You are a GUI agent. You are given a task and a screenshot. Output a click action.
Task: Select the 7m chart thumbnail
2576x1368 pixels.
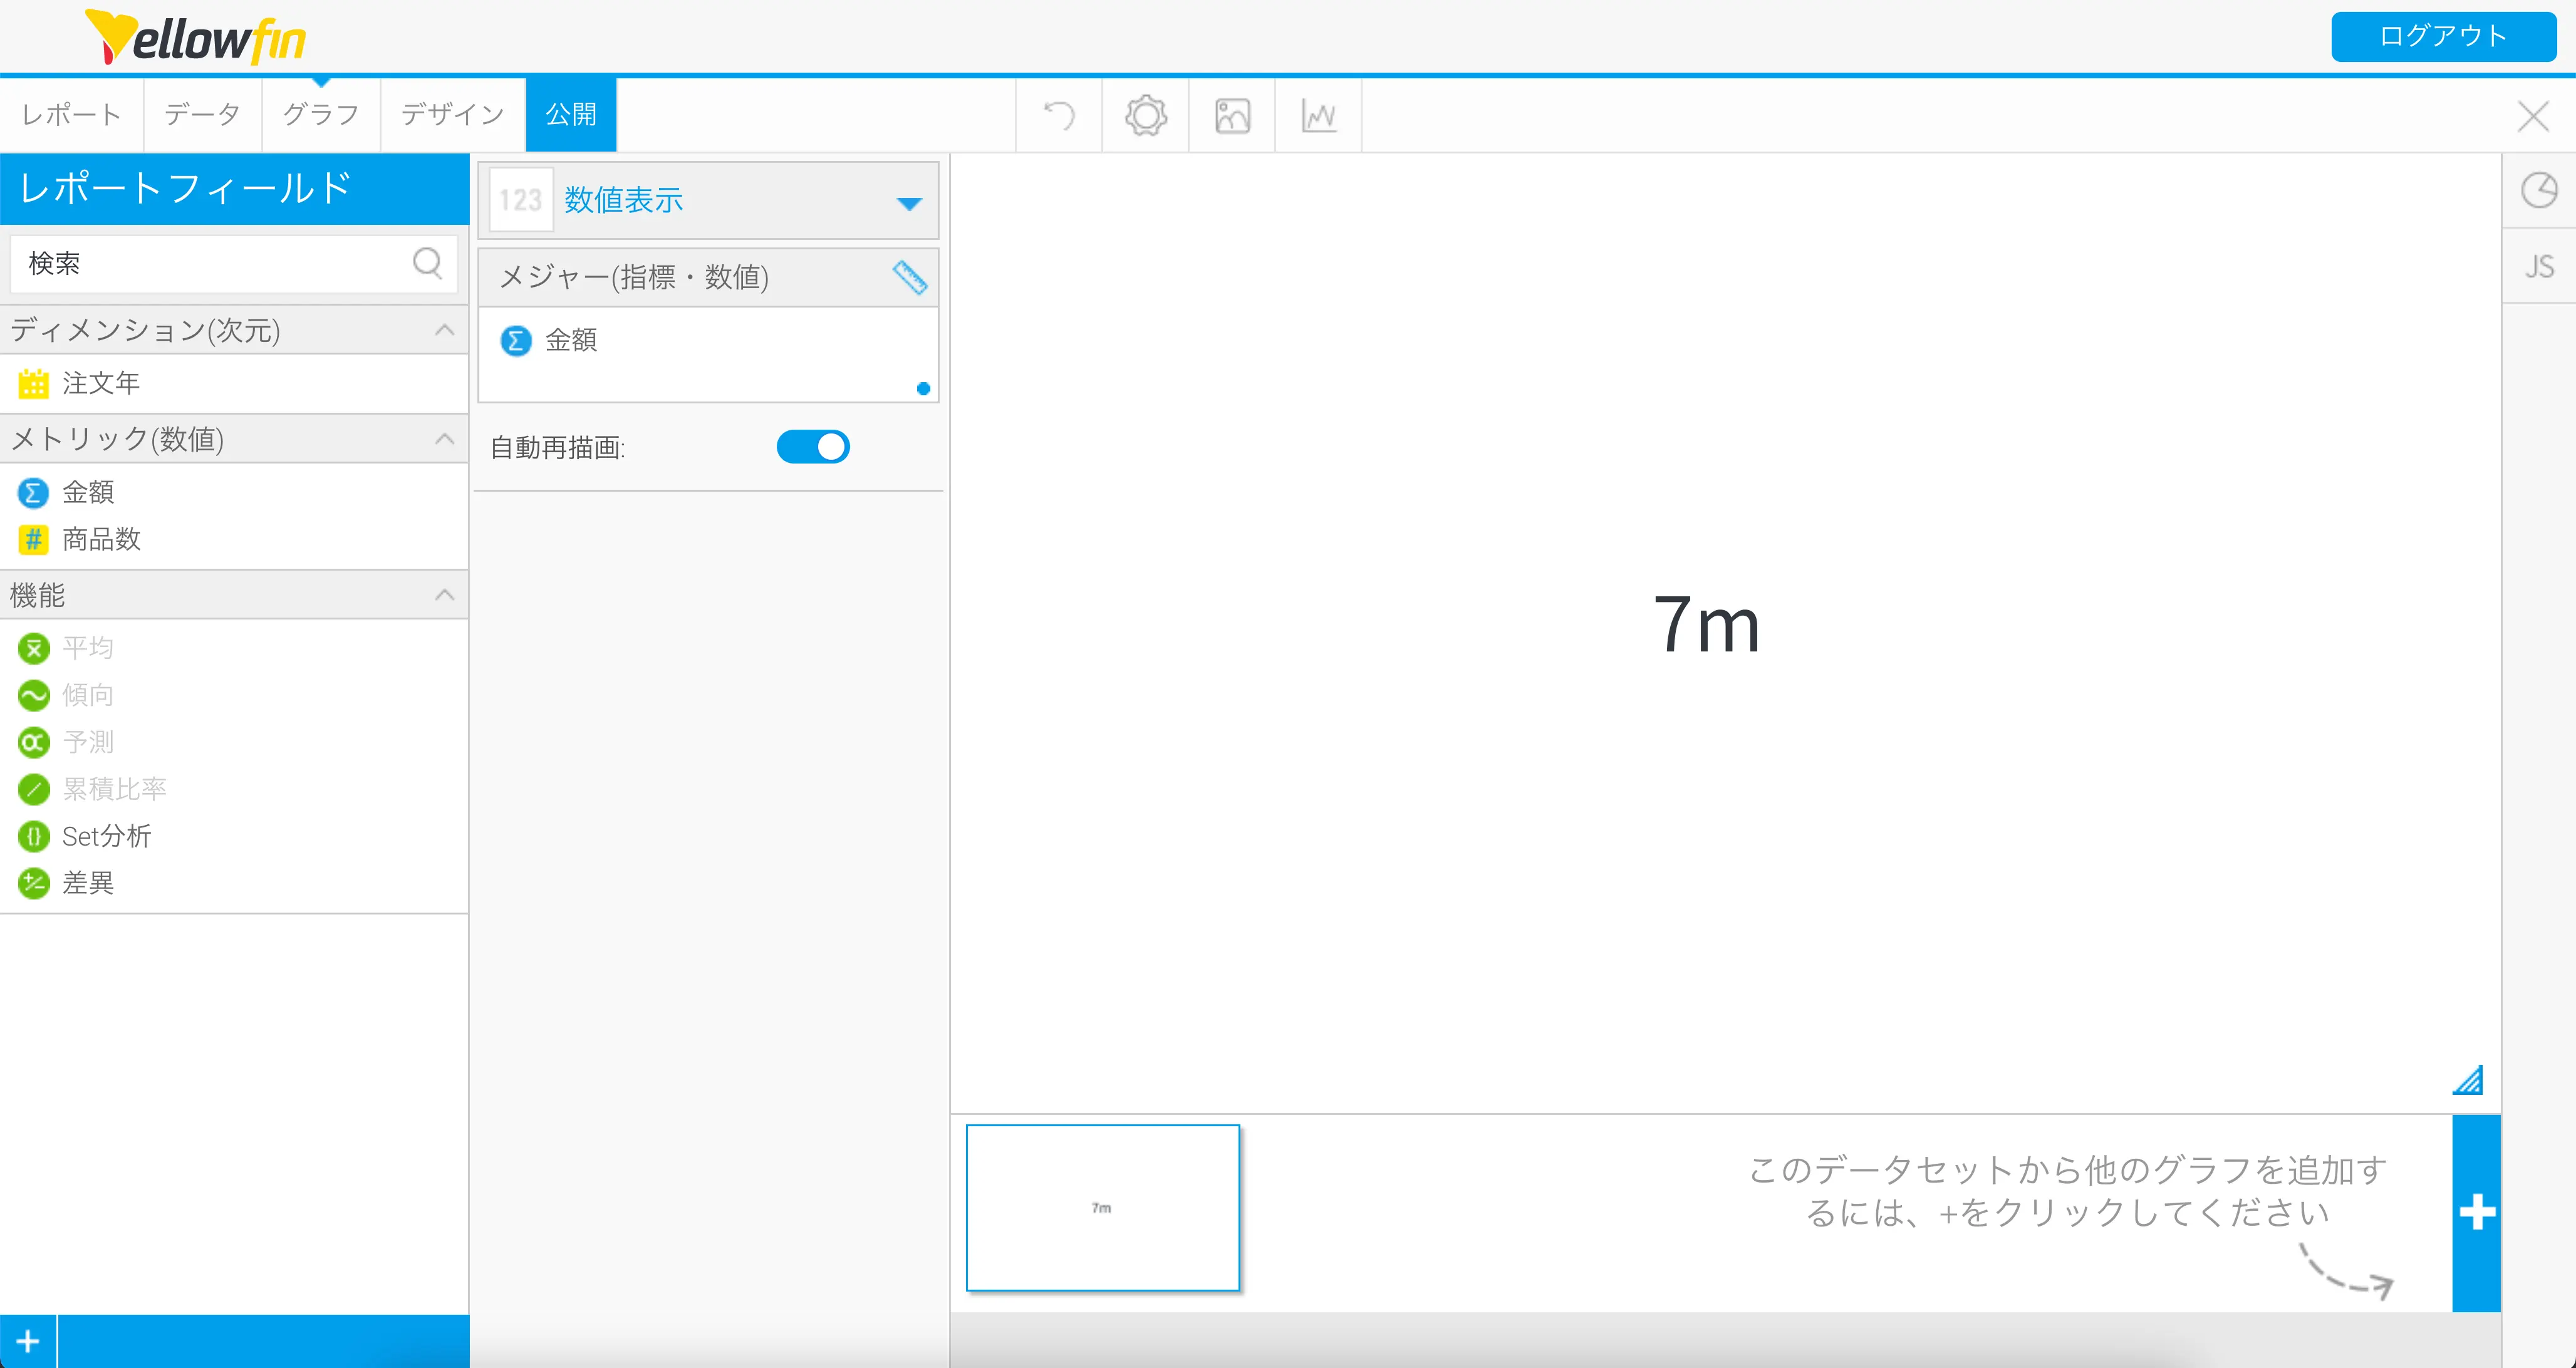[1102, 1208]
